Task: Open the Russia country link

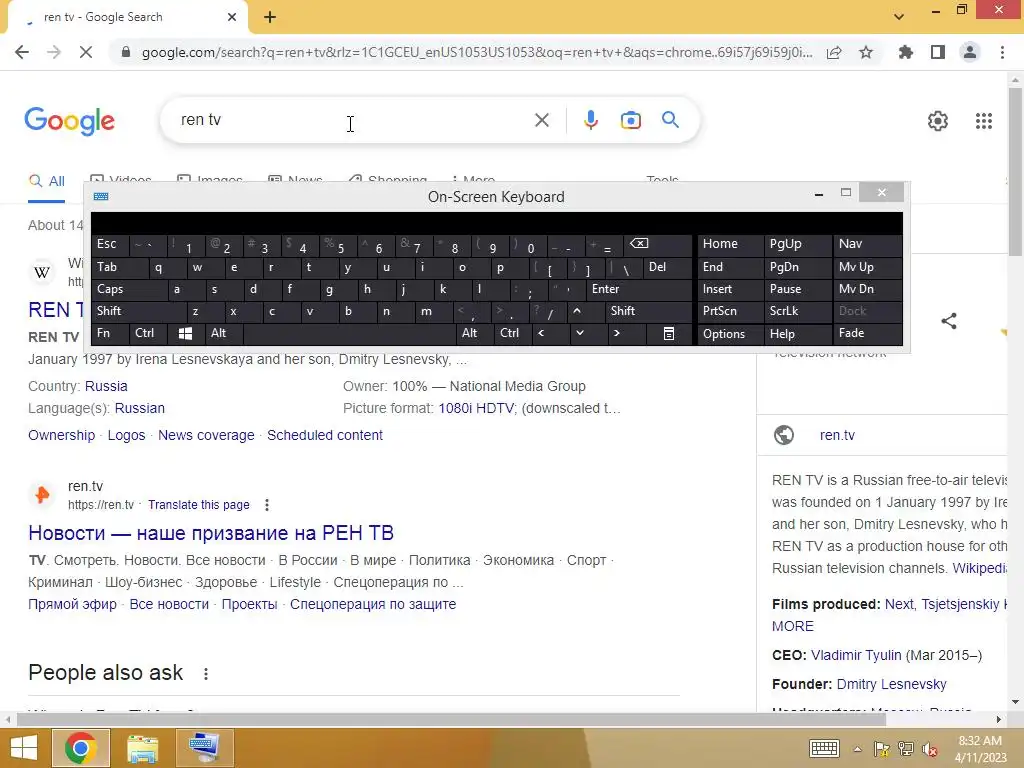Action: point(106,386)
